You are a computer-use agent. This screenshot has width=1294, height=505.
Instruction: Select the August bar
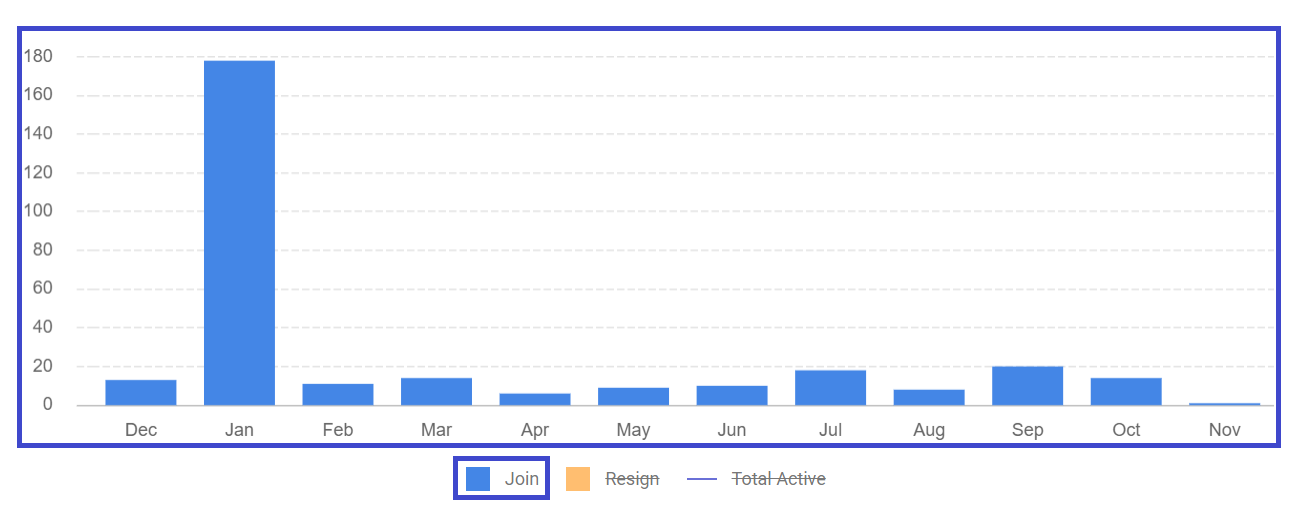[x=929, y=397]
